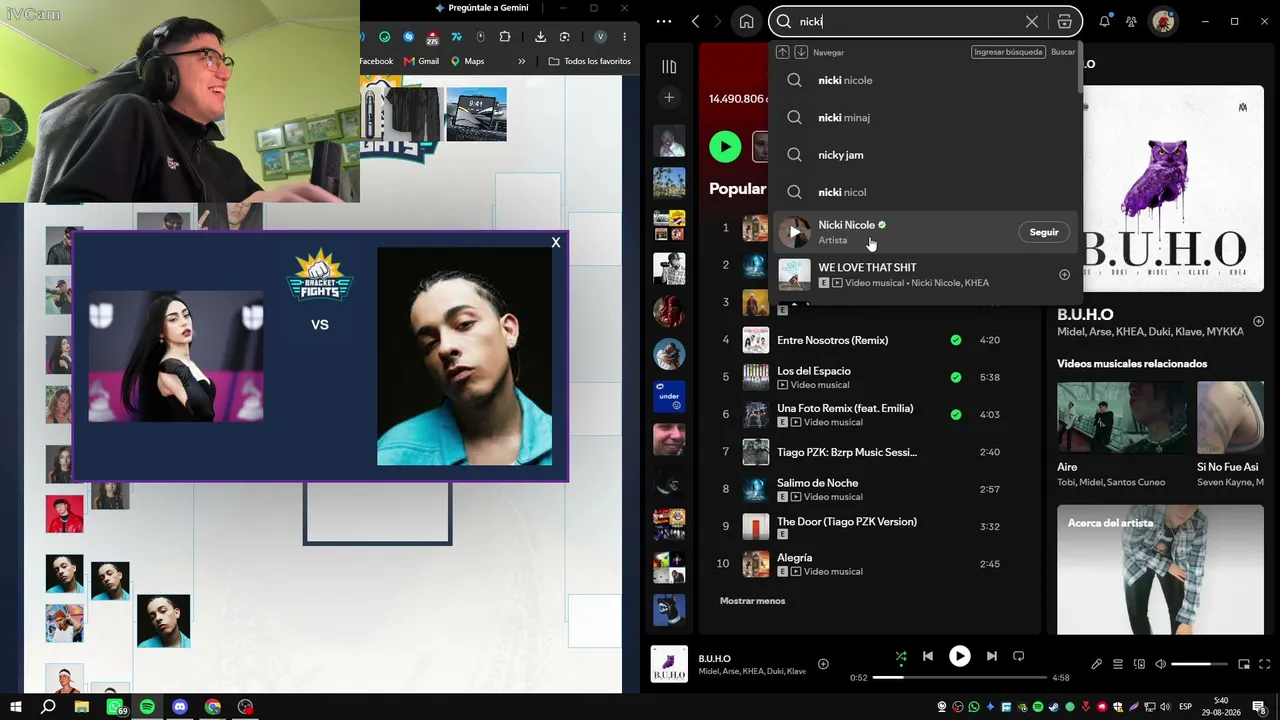Open Gmail bookmark in Chrome
Image resolution: width=1280 pixels, height=720 pixels.
click(420, 61)
